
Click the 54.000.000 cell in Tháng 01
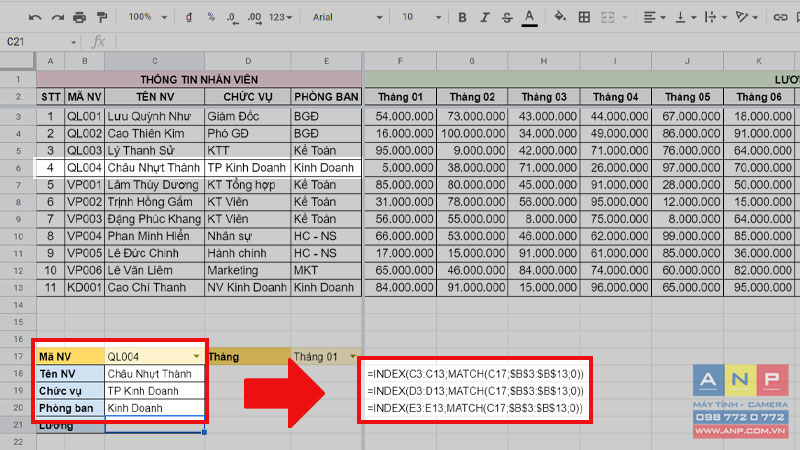click(x=400, y=116)
